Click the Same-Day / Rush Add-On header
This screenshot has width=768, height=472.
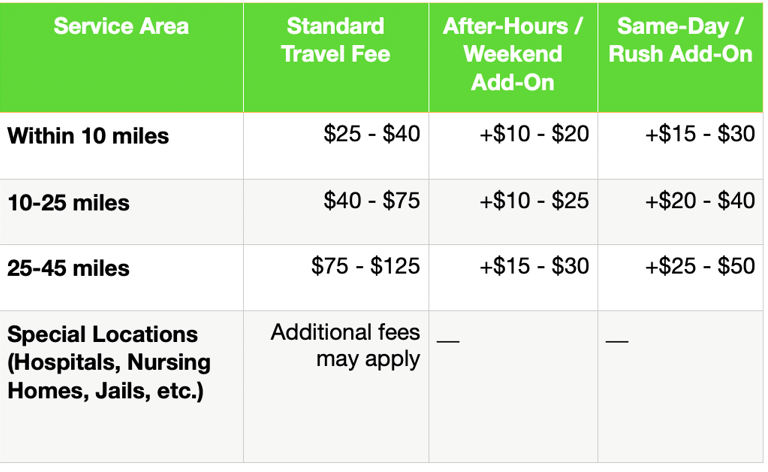point(680,58)
